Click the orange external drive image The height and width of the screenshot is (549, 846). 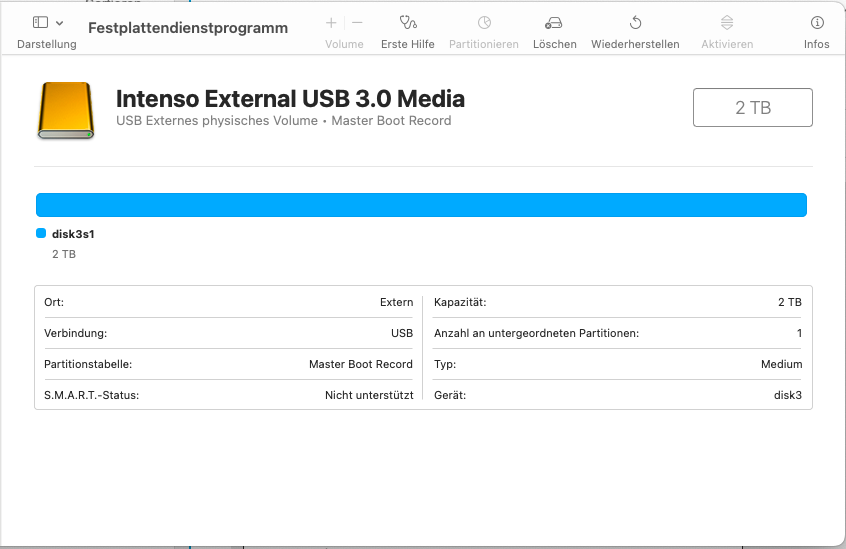(66, 109)
